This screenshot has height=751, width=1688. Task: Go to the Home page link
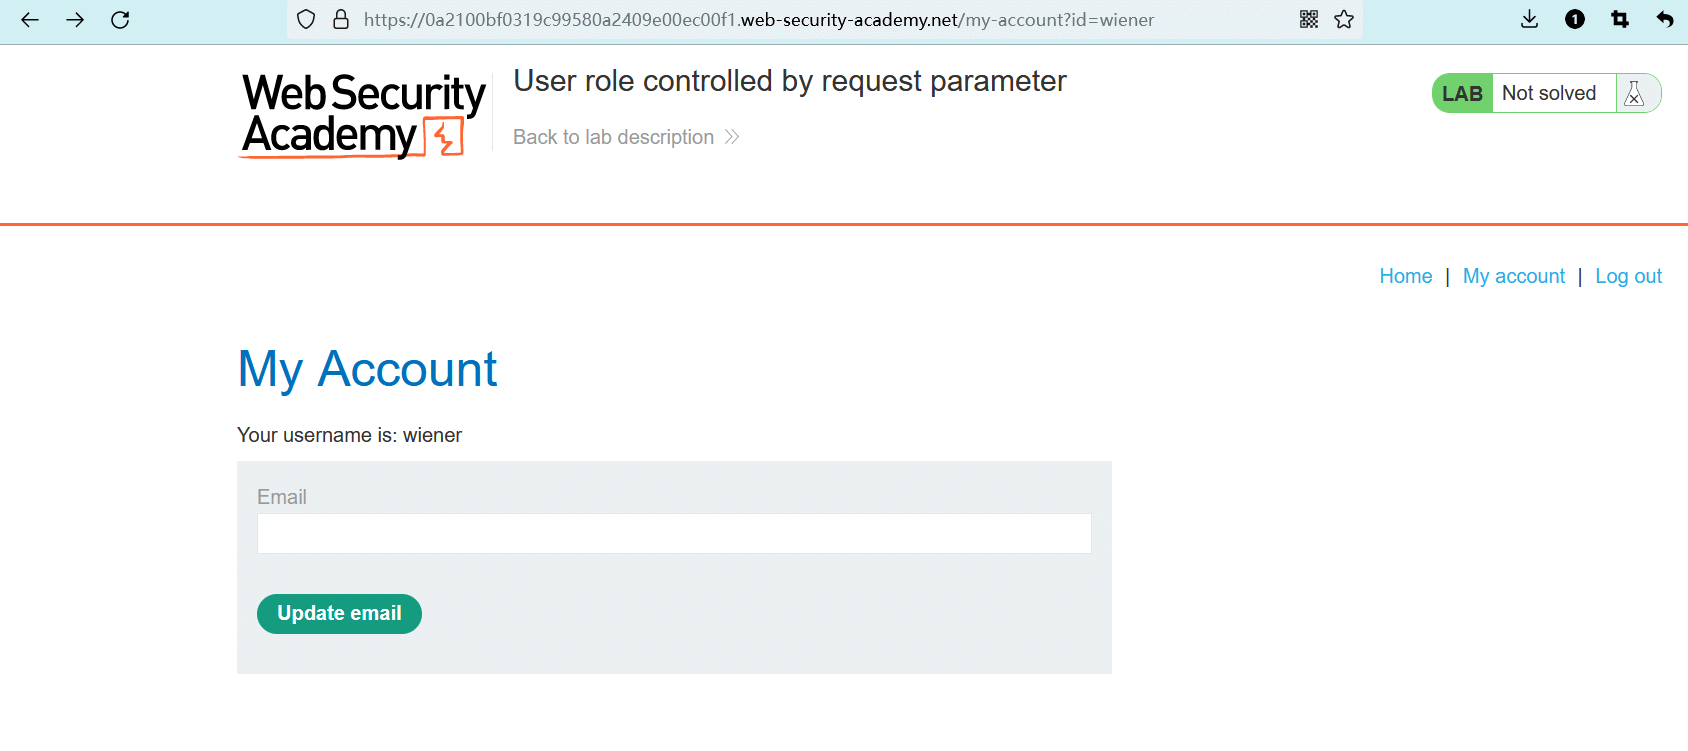click(1405, 276)
